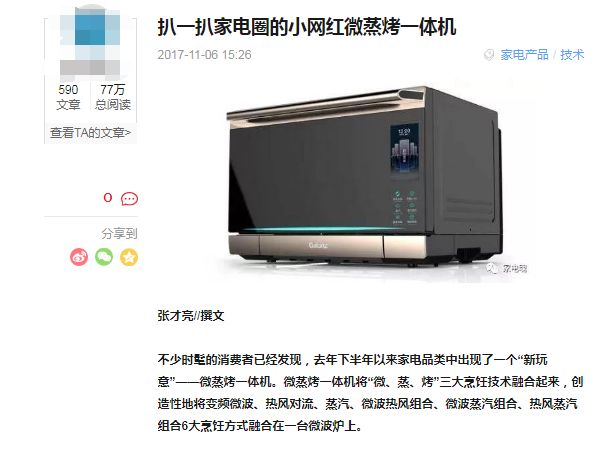Open the 家电产品 category link
This screenshot has width=597, height=450.
(524, 55)
